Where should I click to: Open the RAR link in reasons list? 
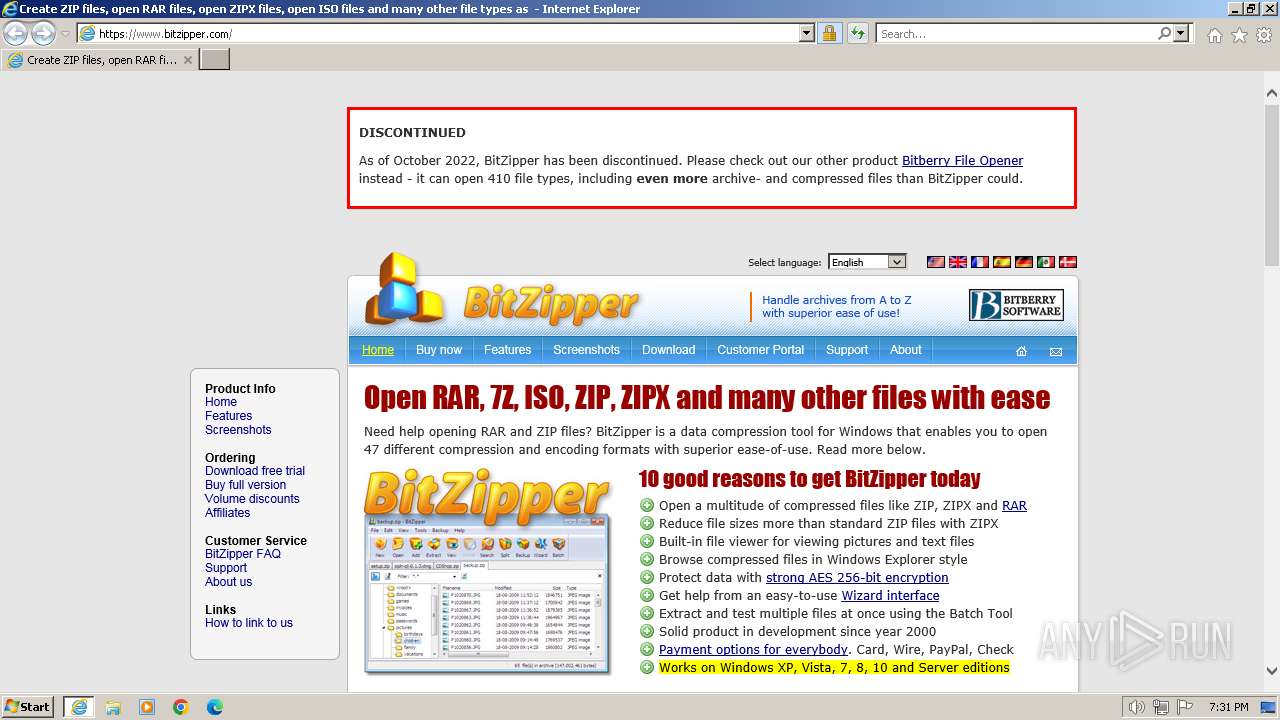click(x=1014, y=506)
